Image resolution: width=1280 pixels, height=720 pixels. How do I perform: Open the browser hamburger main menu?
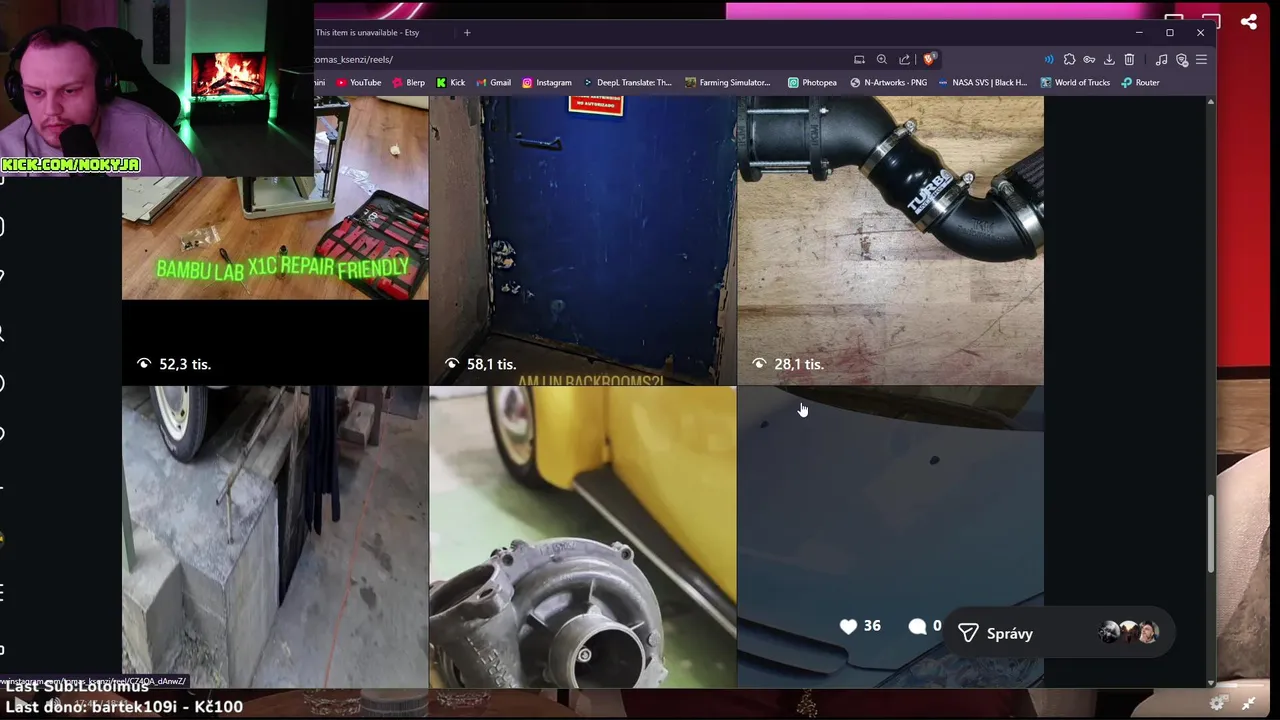(1201, 59)
